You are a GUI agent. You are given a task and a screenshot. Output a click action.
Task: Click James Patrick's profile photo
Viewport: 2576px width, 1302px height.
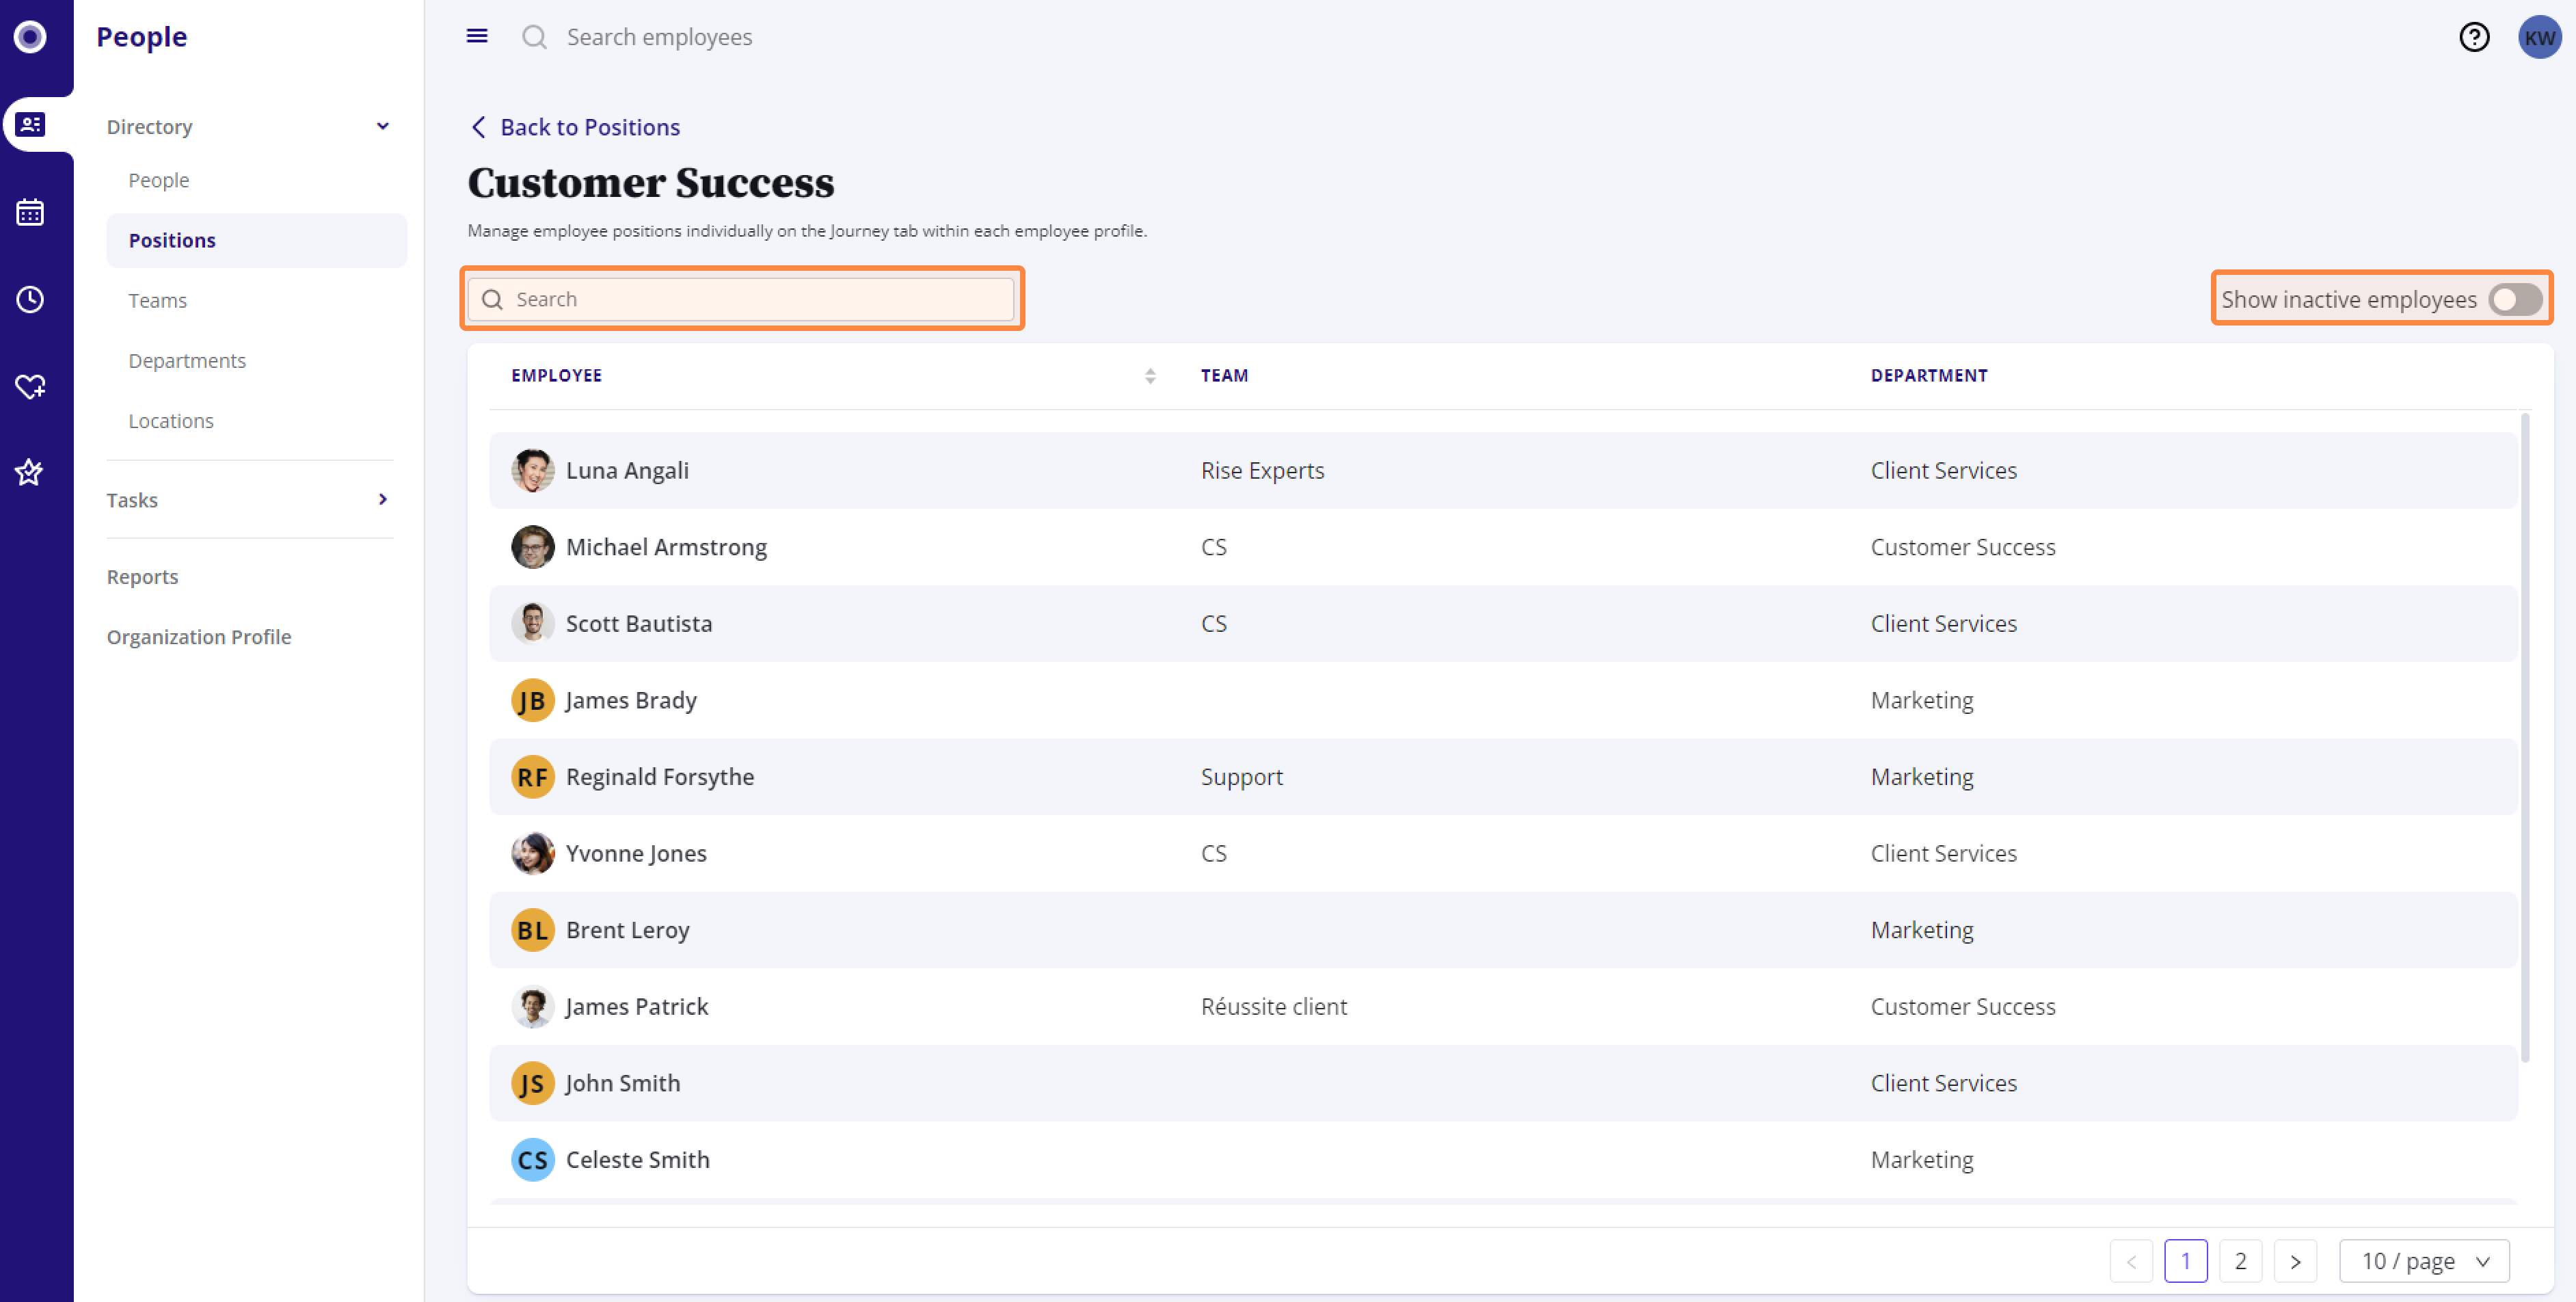532,1006
